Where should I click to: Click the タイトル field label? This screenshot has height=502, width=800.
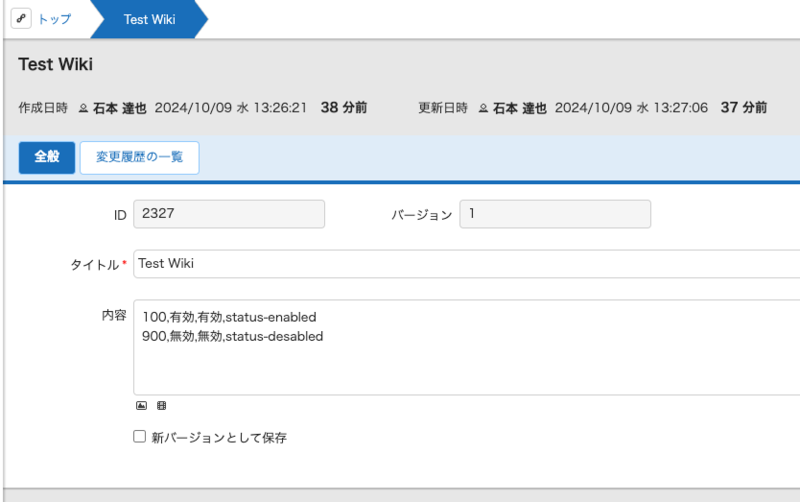pos(95,265)
